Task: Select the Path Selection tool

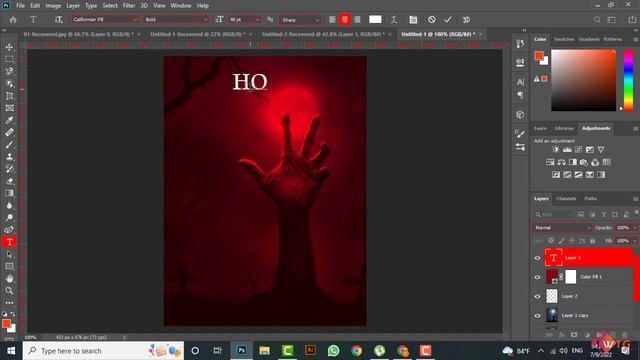Action: [x=9, y=254]
